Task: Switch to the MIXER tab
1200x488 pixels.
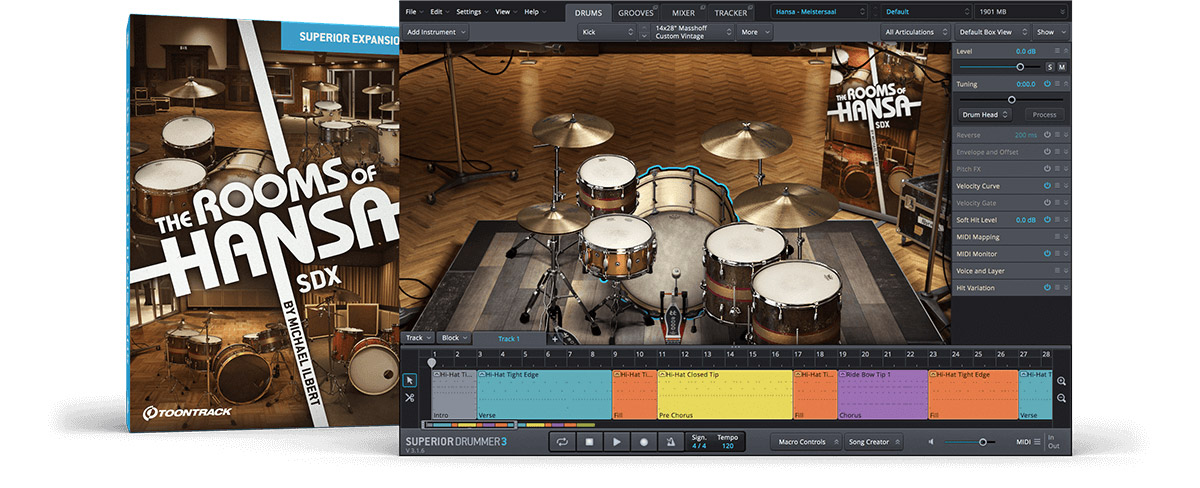Action: click(x=683, y=12)
